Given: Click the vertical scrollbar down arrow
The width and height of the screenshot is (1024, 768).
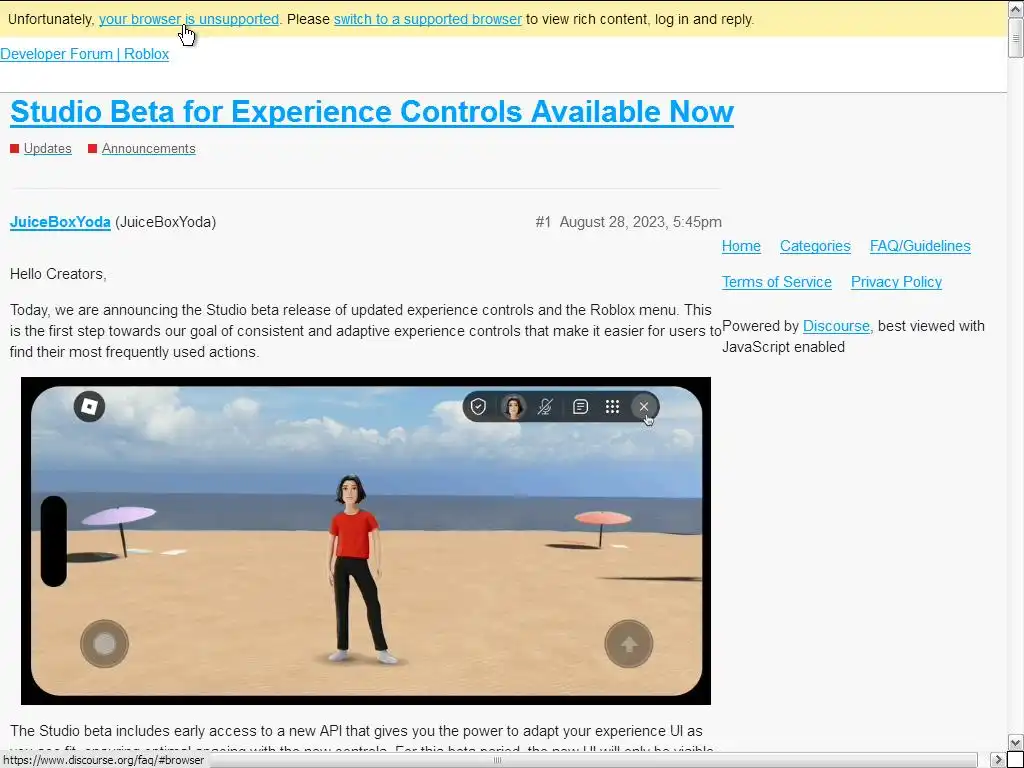Looking at the screenshot, I should coord(1016,743).
